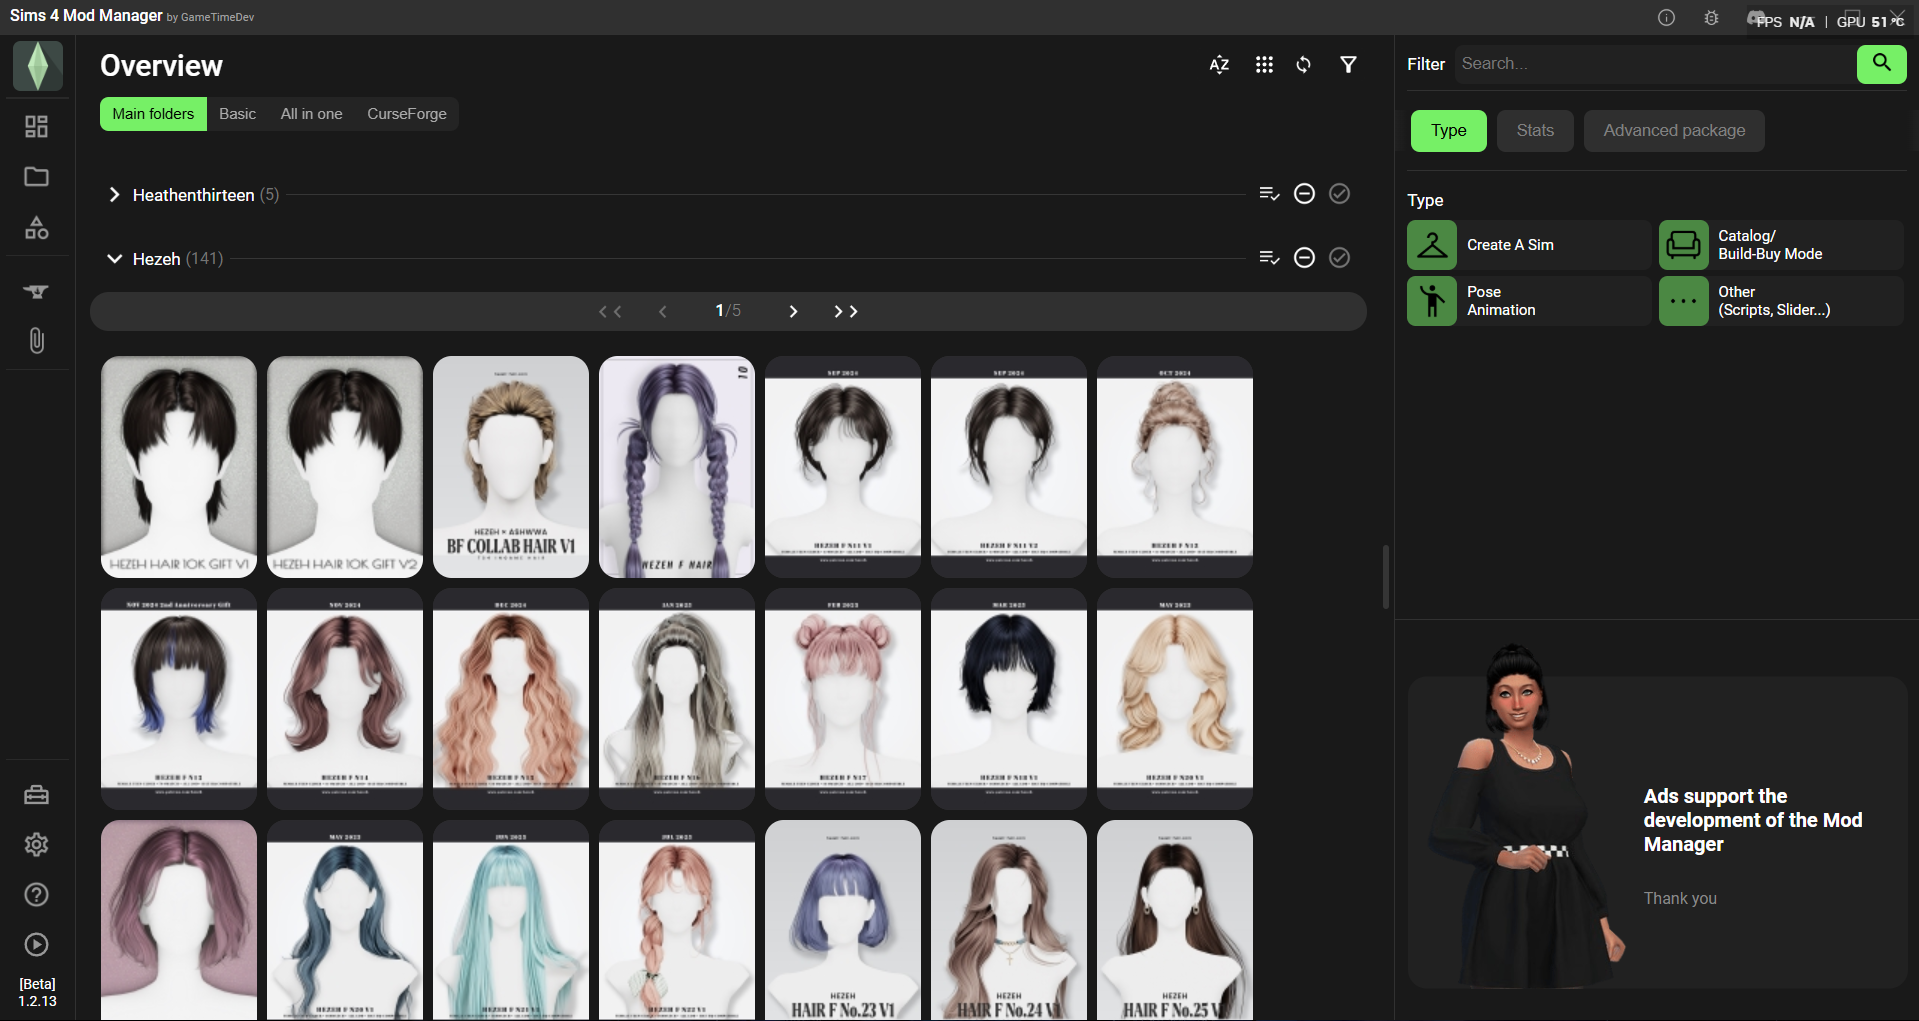Open the toolbox icon in the sidebar

point(37,795)
